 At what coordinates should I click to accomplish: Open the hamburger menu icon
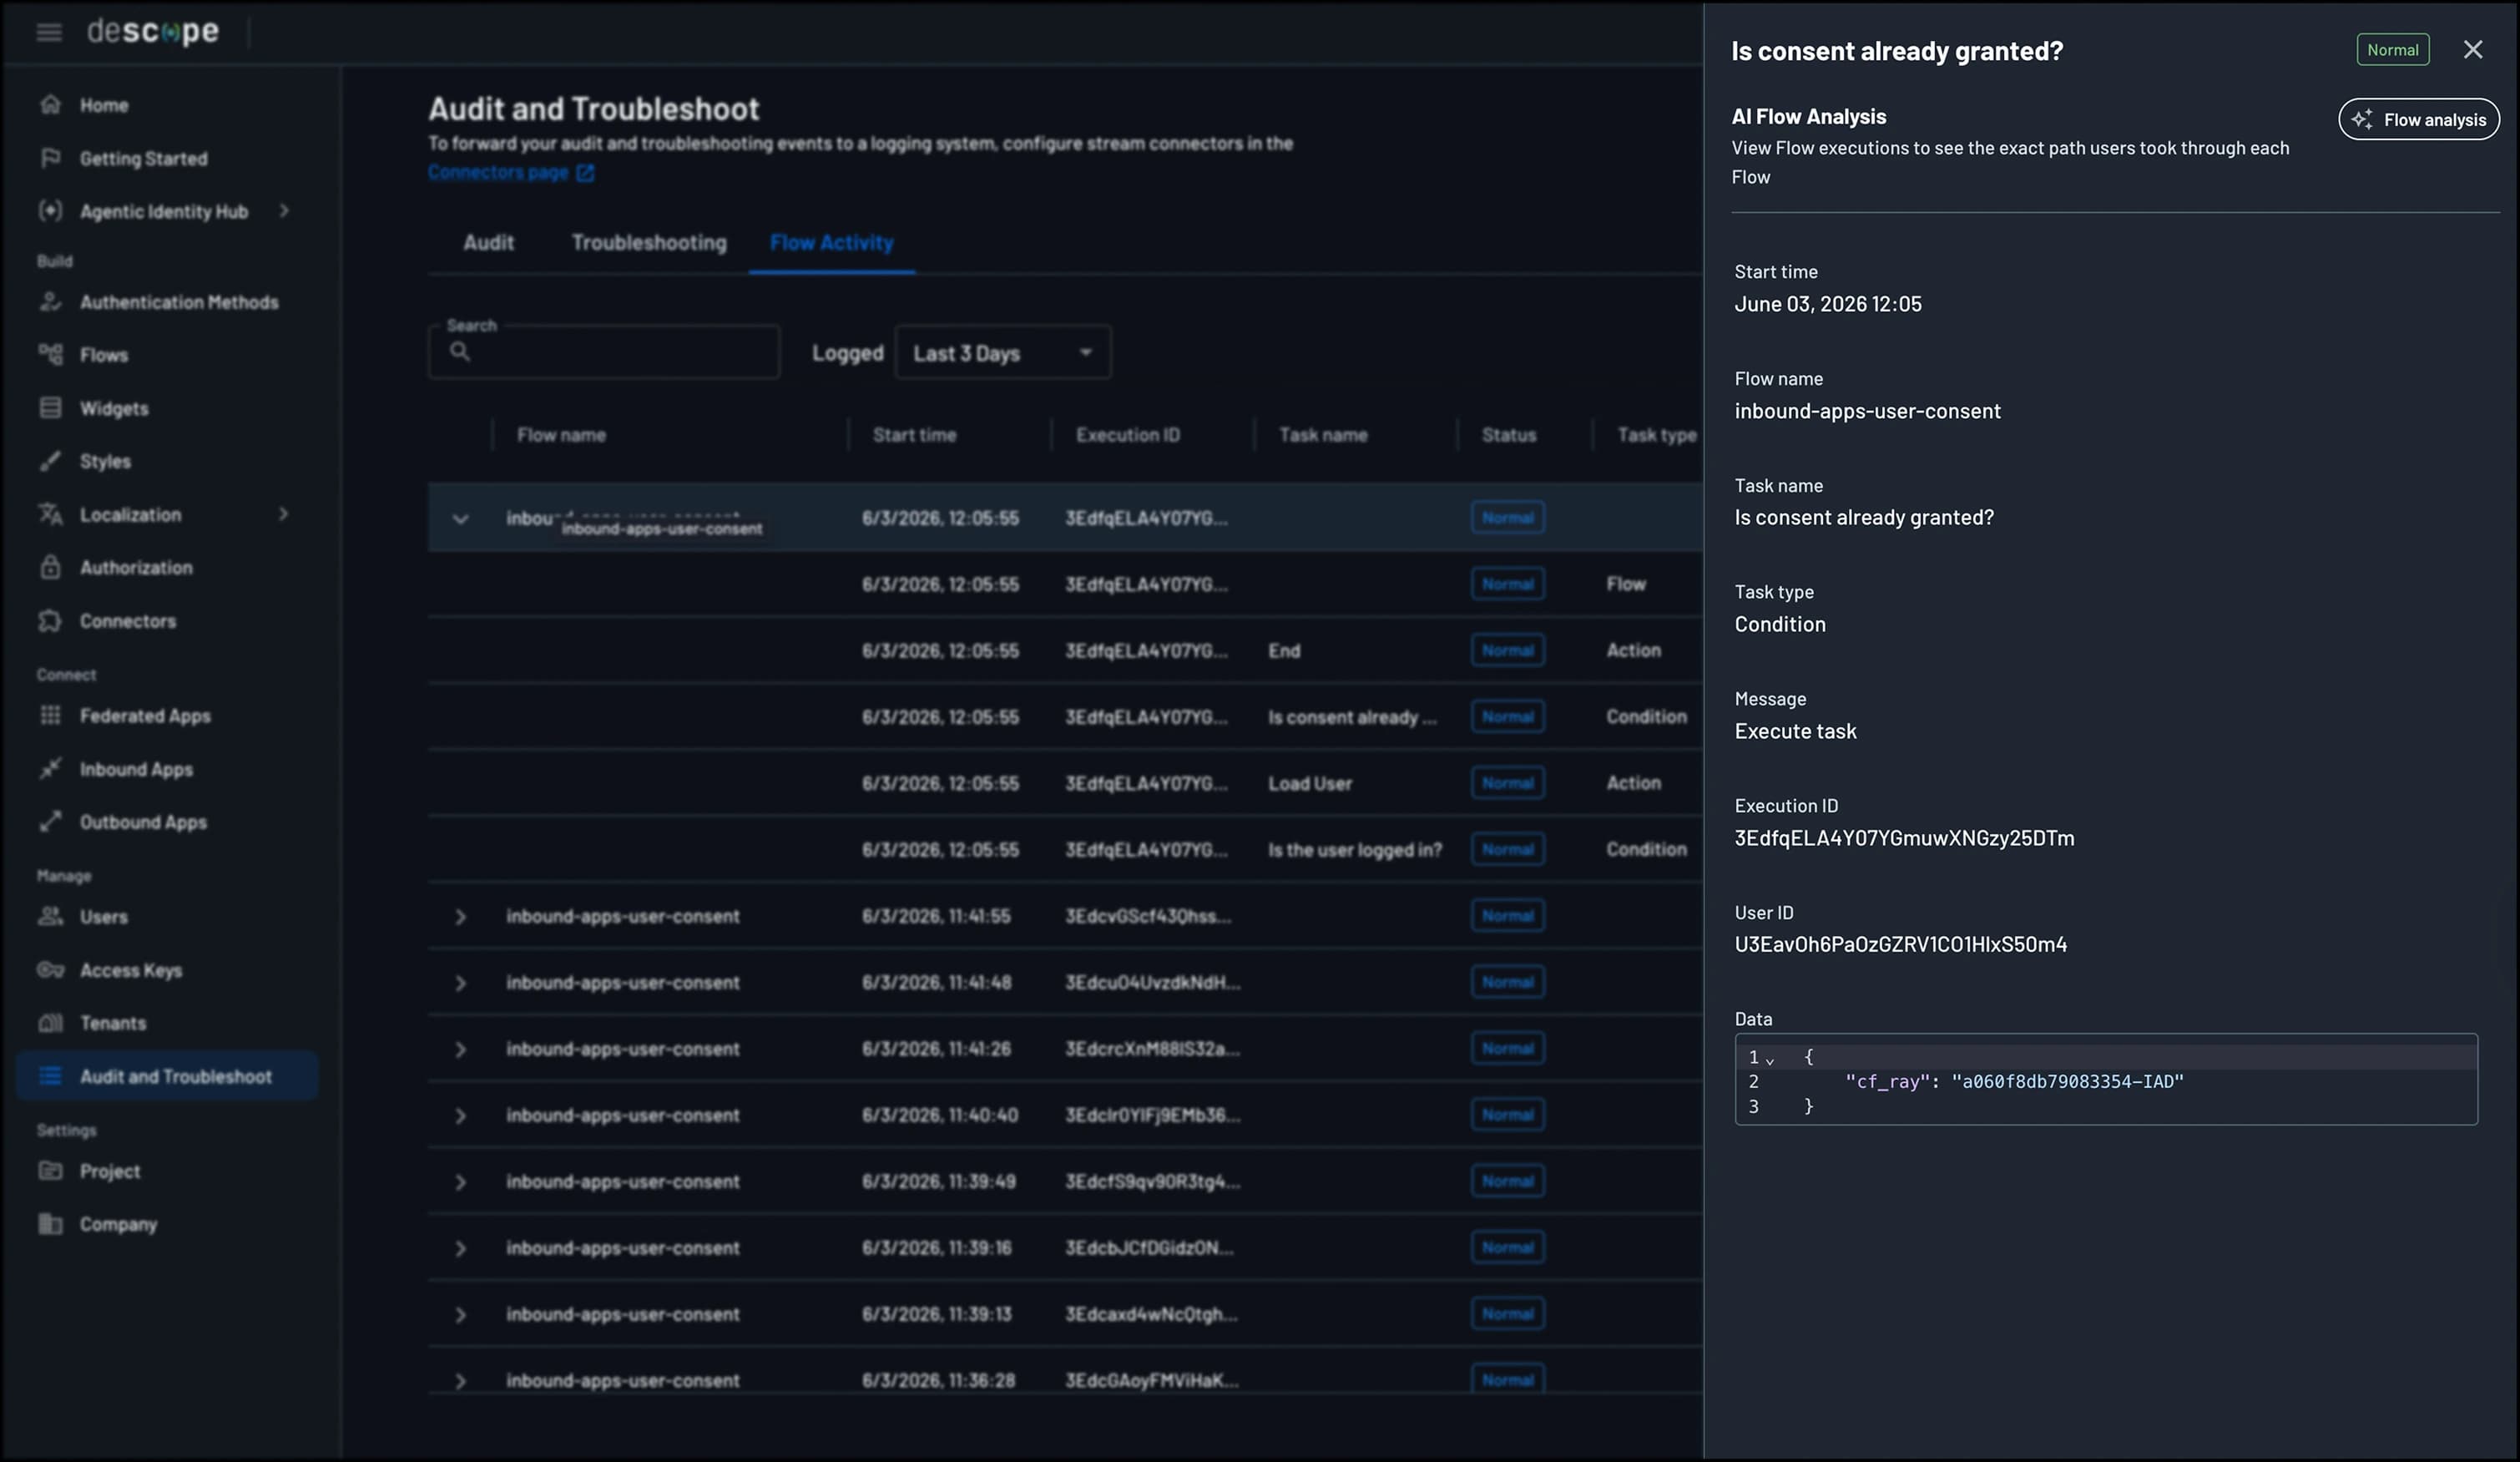[49, 33]
